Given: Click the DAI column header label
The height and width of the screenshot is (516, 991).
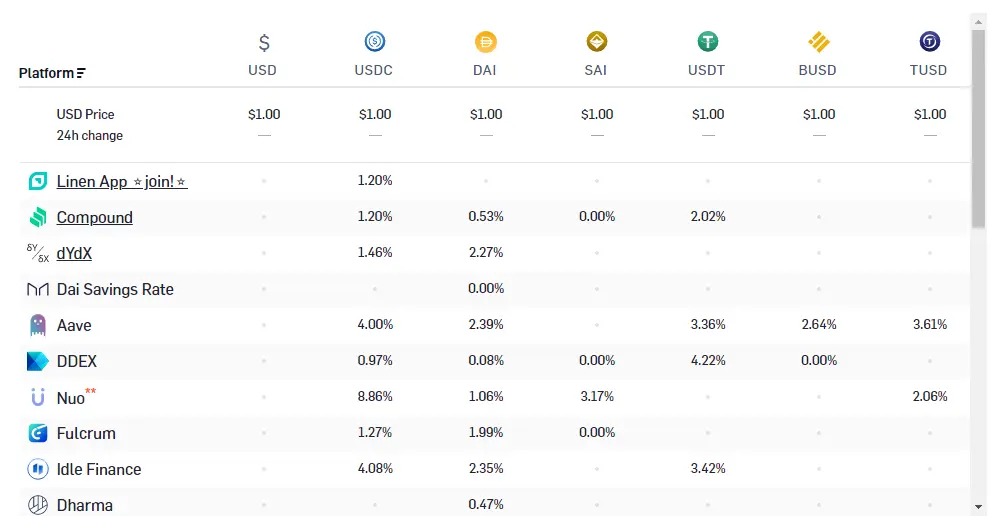Looking at the screenshot, I should coord(485,70).
